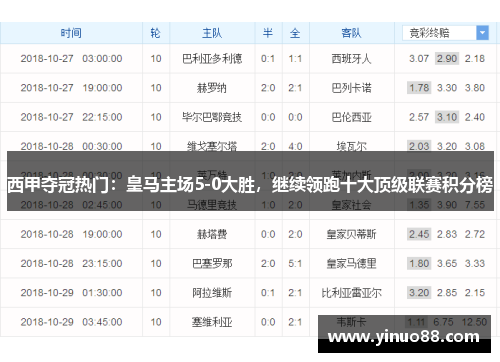Select the 2018-10-28 19:00:00 match time
Image resolution: width=500 pixels, height=362 pixels.
point(71,234)
